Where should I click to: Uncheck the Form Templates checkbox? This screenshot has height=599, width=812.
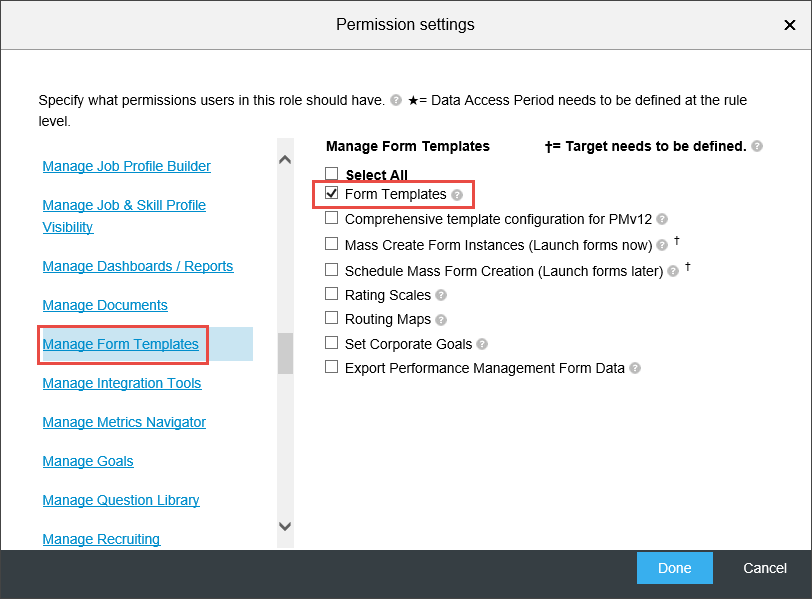coord(331,193)
